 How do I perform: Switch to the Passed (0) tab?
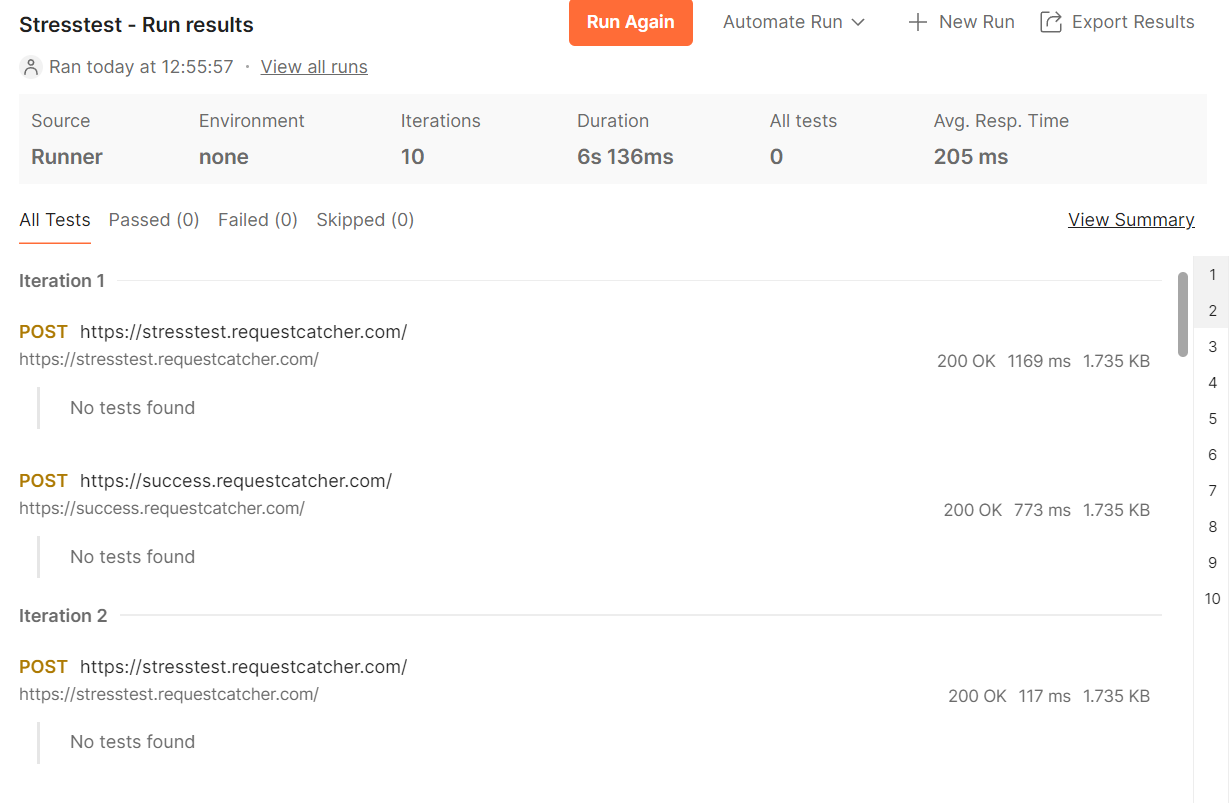[x=154, y=220]
